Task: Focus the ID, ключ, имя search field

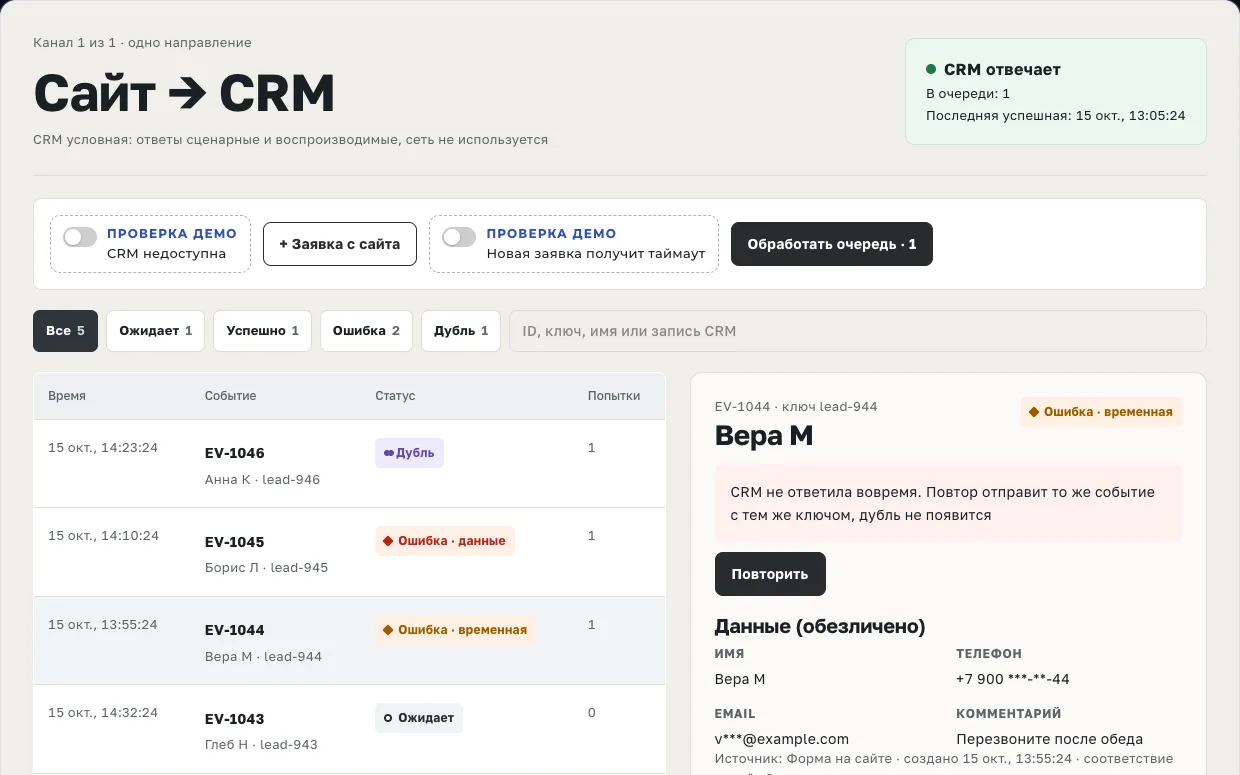Action: click(x=858, y=331)
